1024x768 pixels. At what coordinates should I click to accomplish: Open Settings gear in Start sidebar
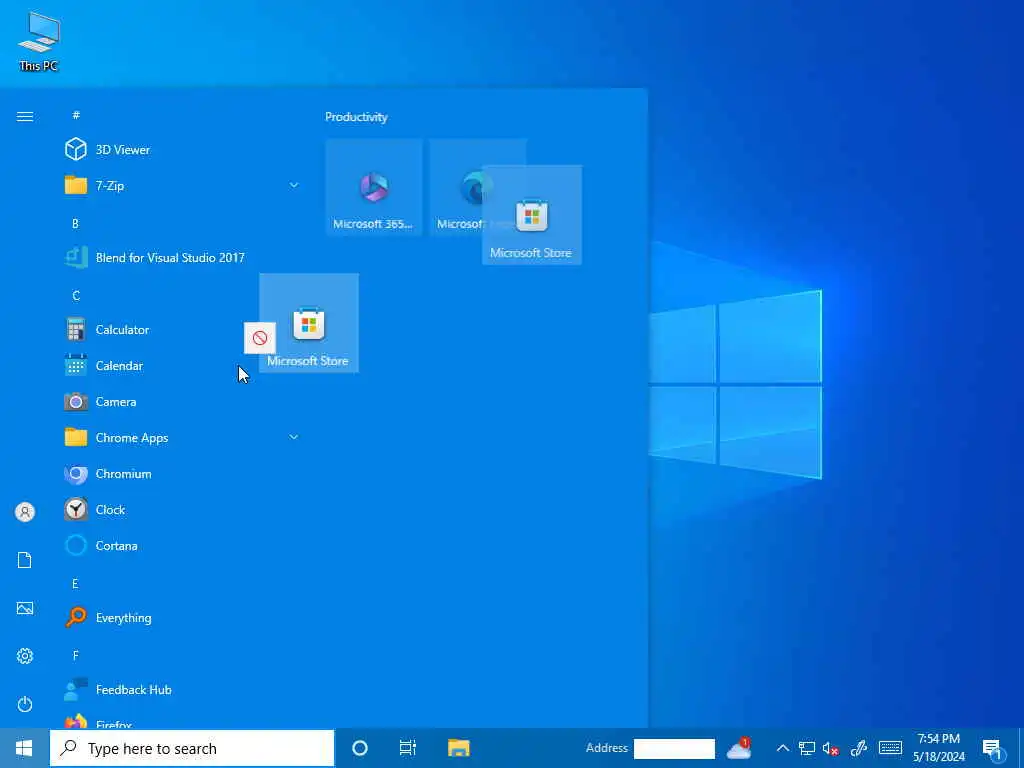point(25,656)
